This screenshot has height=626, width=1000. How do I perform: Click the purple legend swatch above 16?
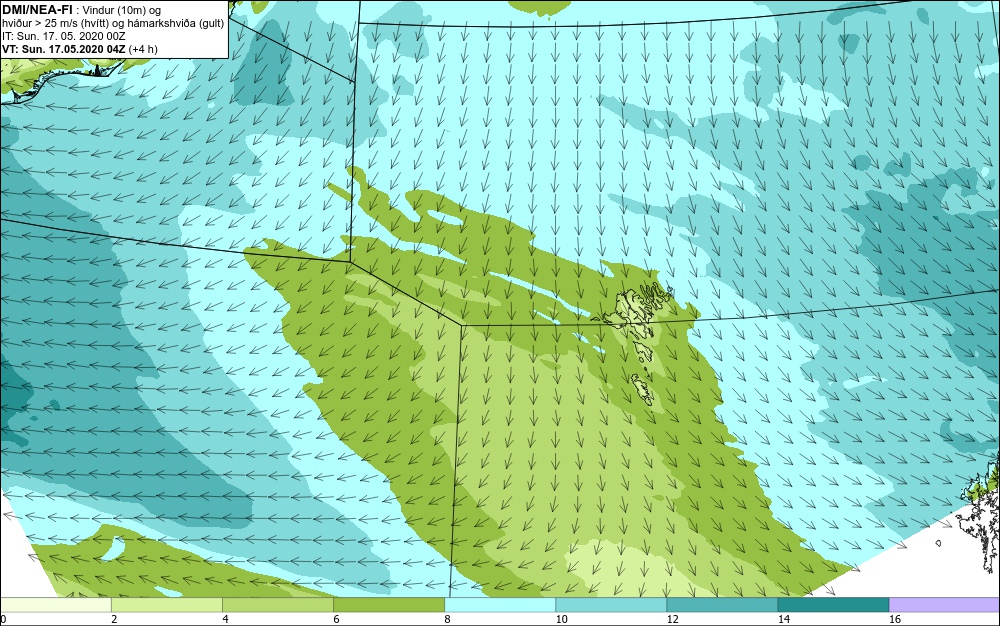click(945, 605)
